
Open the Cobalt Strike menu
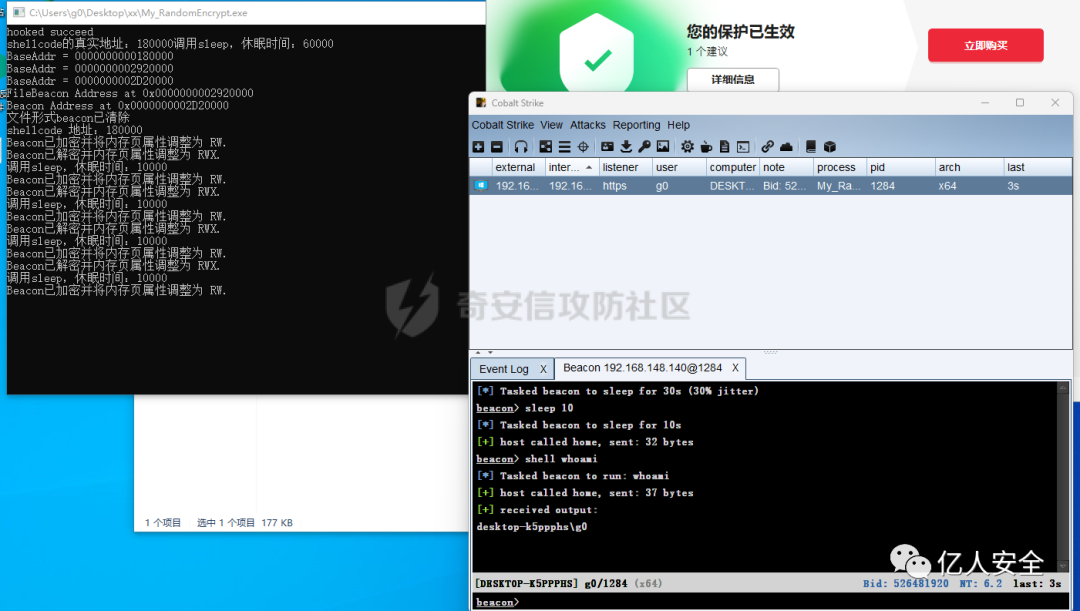pyautogui.click(x=503, y=125)
